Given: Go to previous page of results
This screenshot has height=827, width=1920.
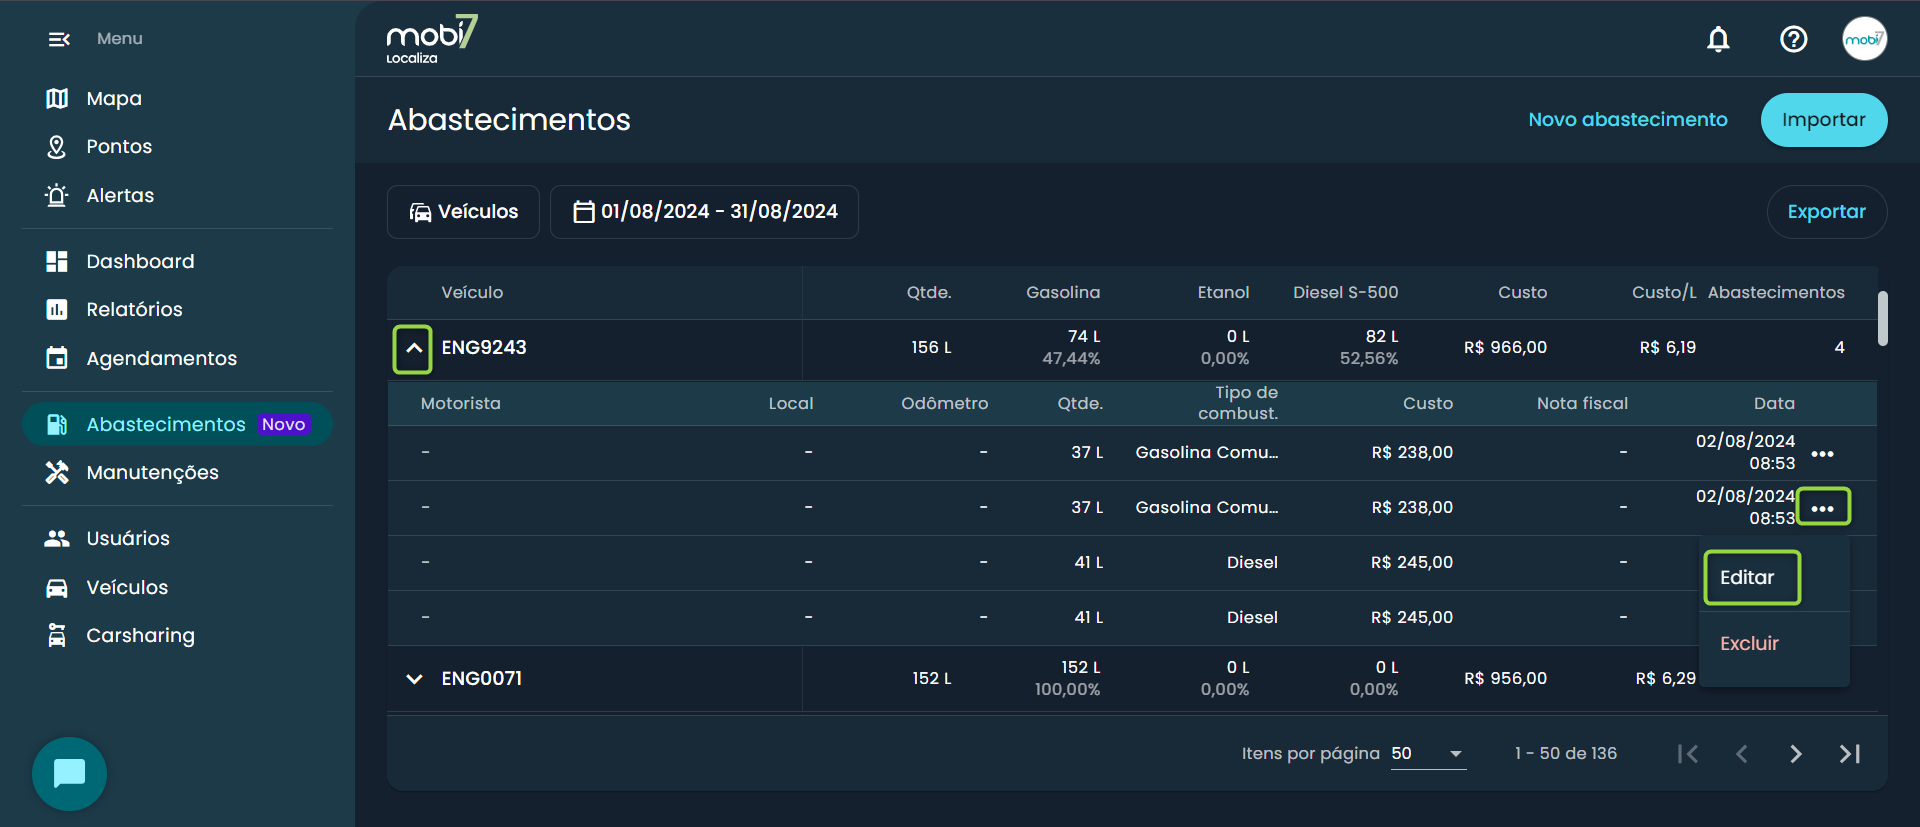Looking at the screenshot, I should (1742, 754).
